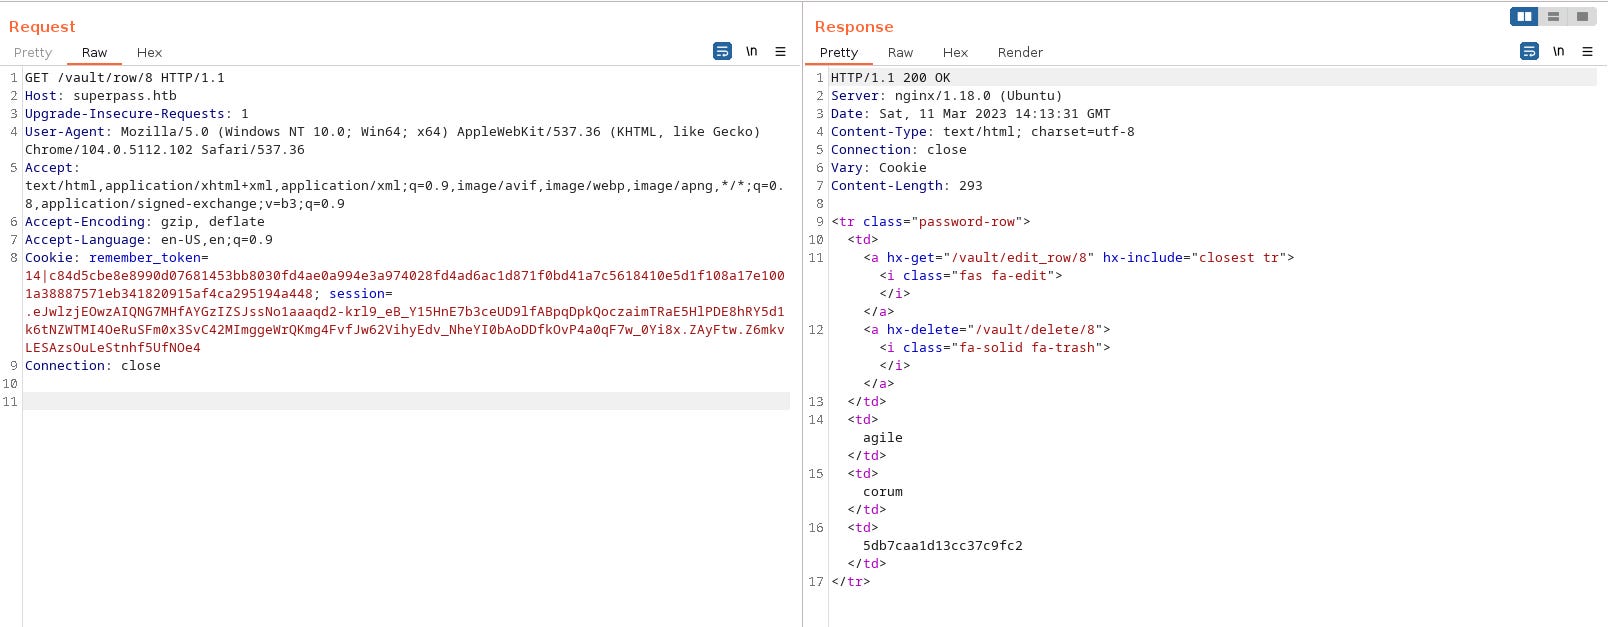This screenshot has height=627, width=1608.
Task: Click the 'Response' panel title
Action: pos(854,27)
